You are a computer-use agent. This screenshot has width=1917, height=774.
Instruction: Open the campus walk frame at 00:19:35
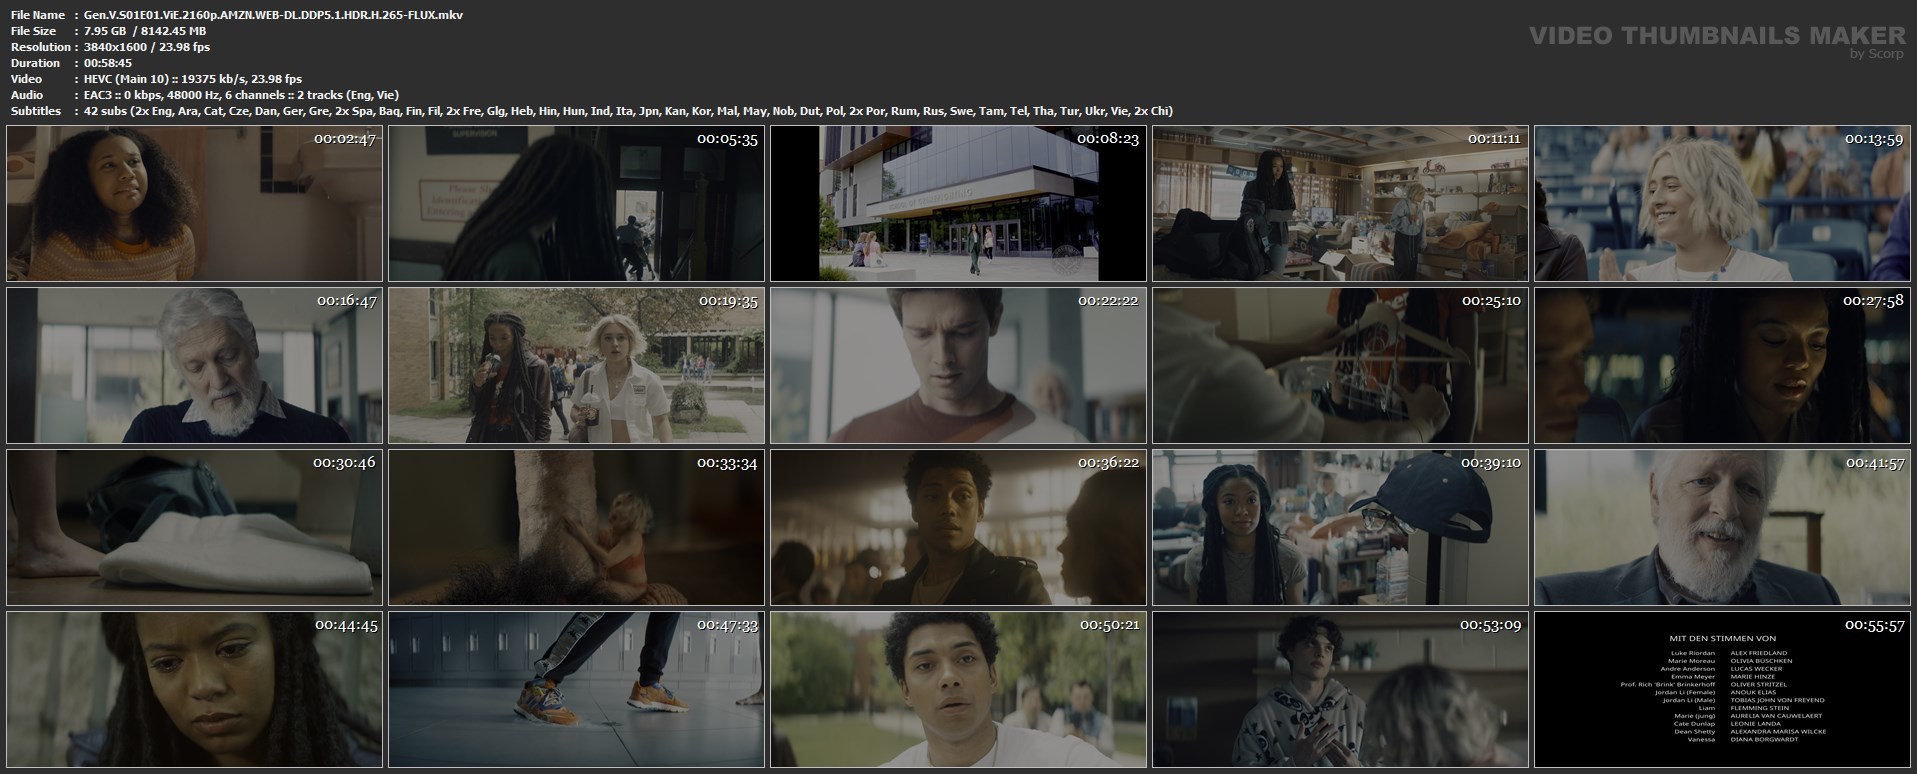(x=576, y=365)
